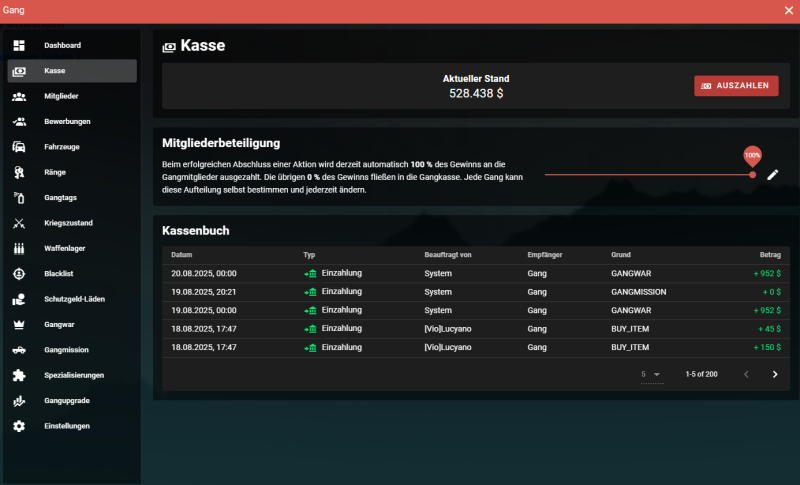Go to the Gangwar section

(72, 324)
